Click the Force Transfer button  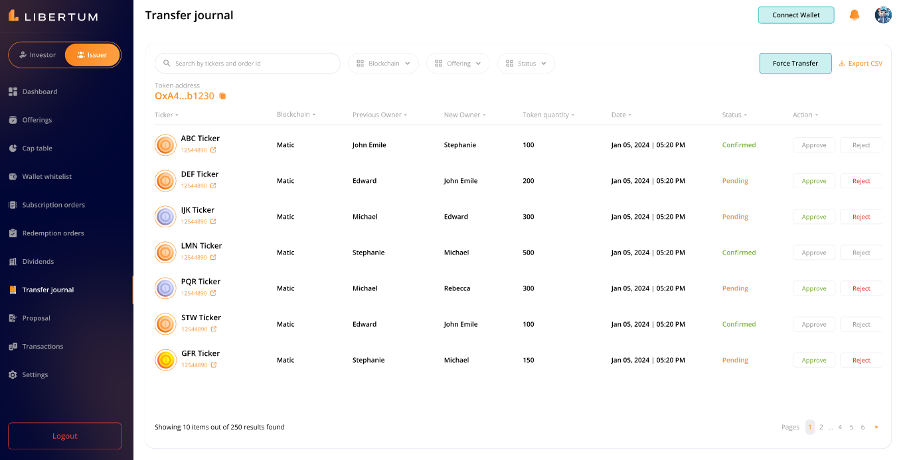[795, 63]
